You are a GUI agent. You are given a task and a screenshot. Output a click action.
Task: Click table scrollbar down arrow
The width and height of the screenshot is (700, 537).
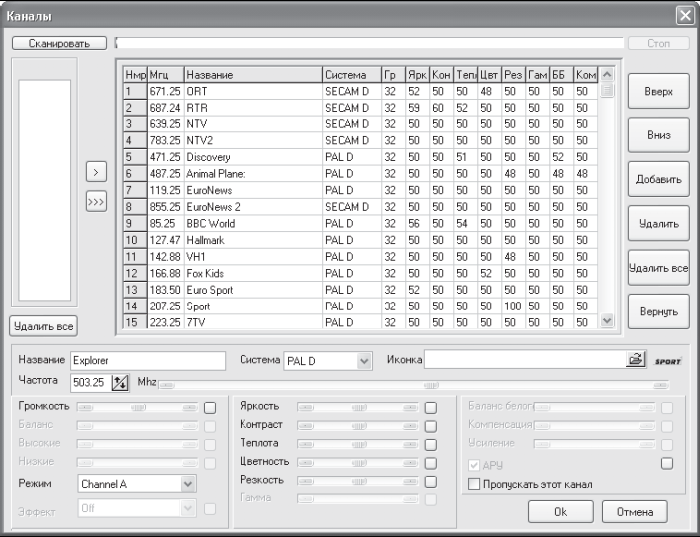click(607, 320)
